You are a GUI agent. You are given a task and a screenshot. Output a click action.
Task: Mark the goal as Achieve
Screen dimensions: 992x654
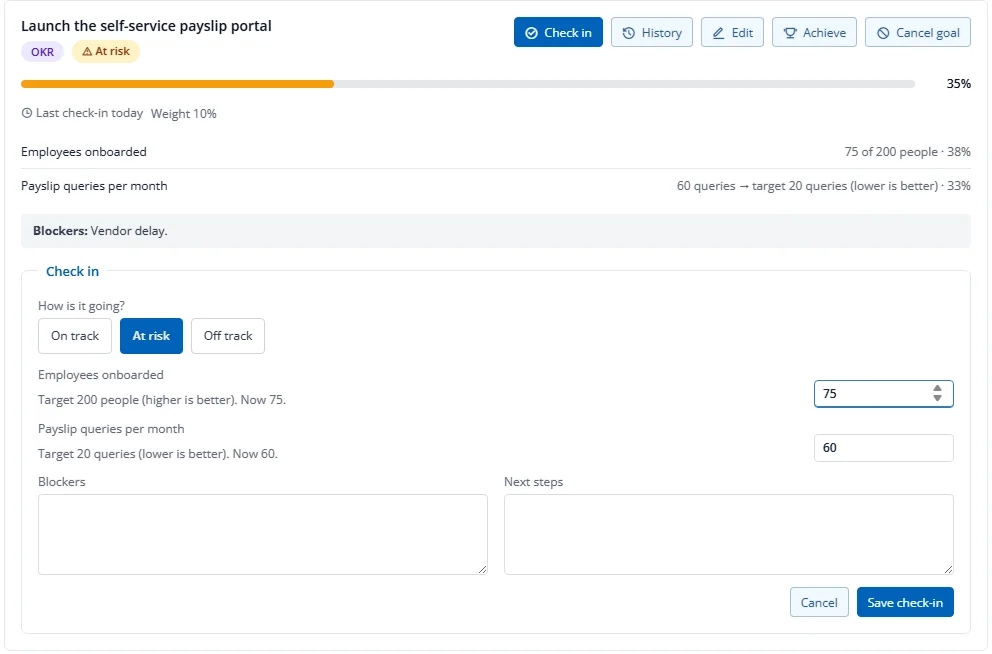pyautogui.click(x=814, y=32)
